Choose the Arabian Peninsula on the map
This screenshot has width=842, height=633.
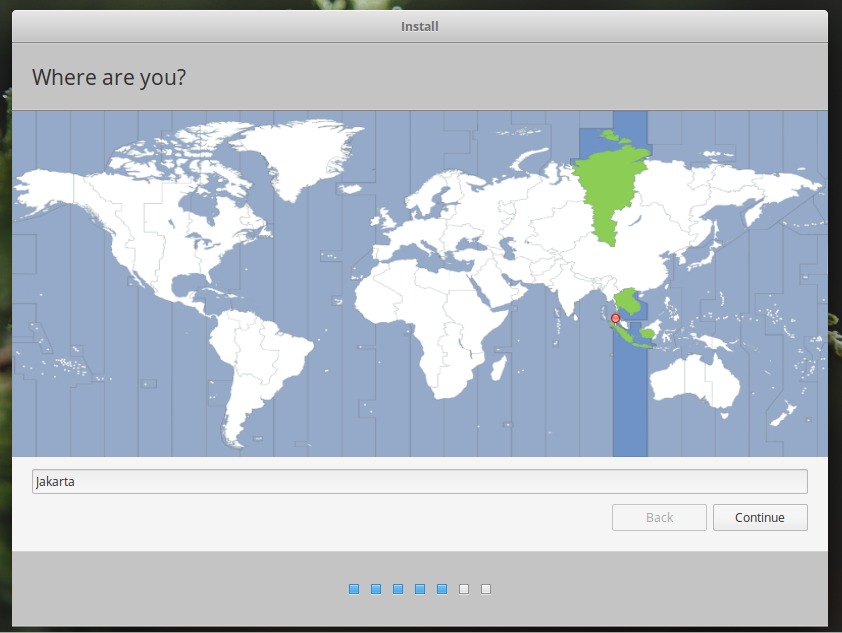pos(498,285)
